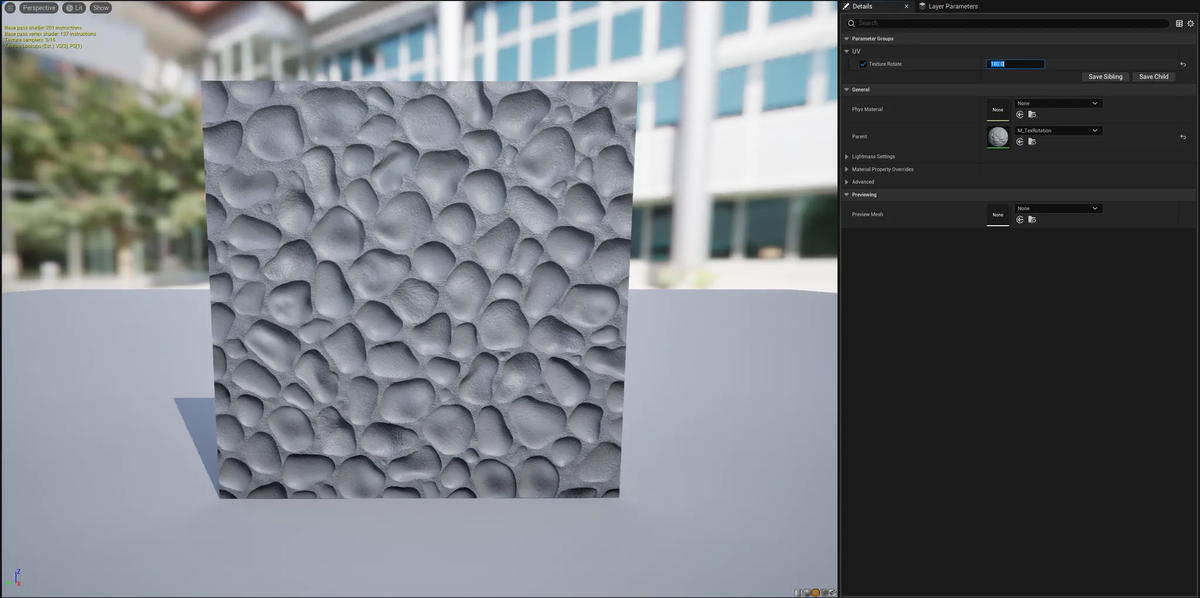
Task: Open Details panel settings gear
Action: [1191, 23]
